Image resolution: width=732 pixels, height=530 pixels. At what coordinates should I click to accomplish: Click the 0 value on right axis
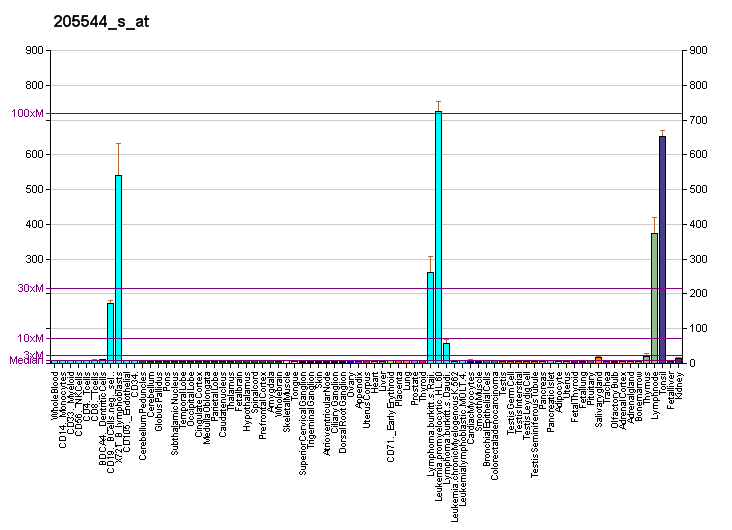(692, 363)
